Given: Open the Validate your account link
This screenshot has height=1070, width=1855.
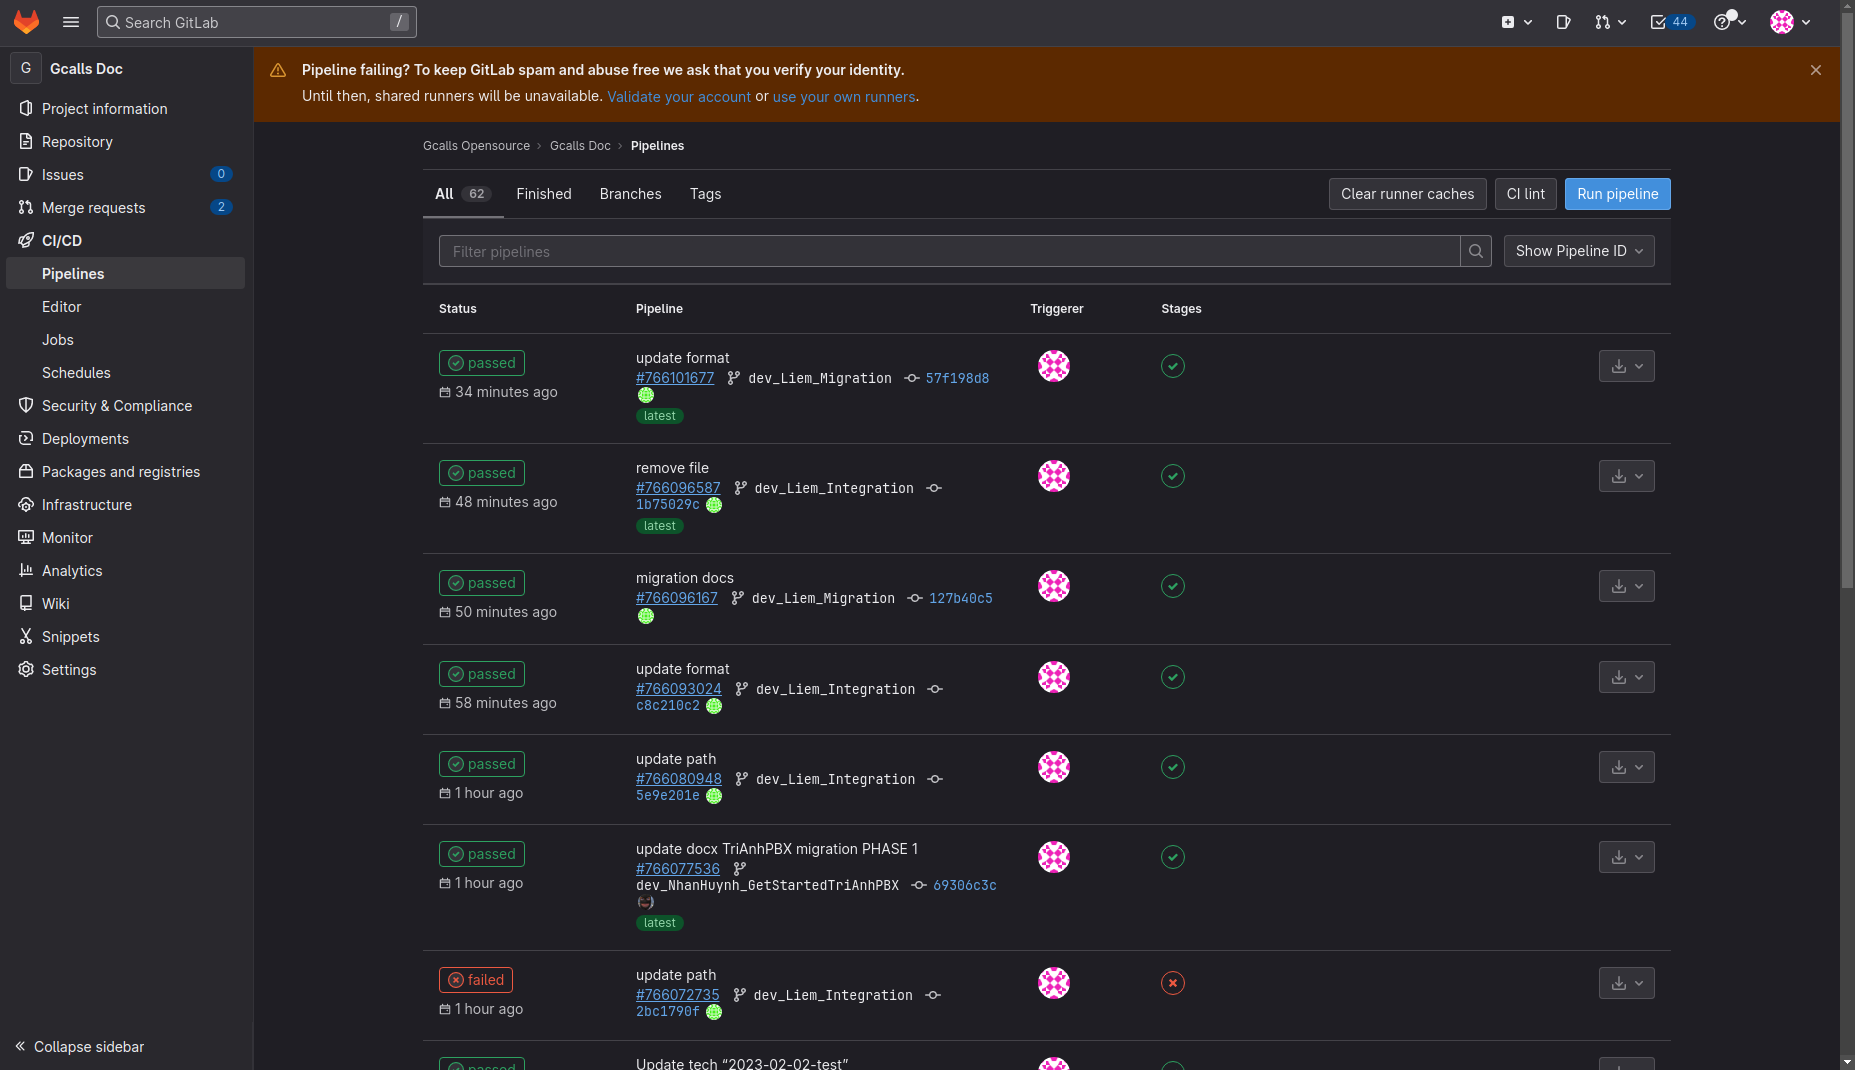Looking at the screenshot, I should pyautogui.click(x=678, y=97).
